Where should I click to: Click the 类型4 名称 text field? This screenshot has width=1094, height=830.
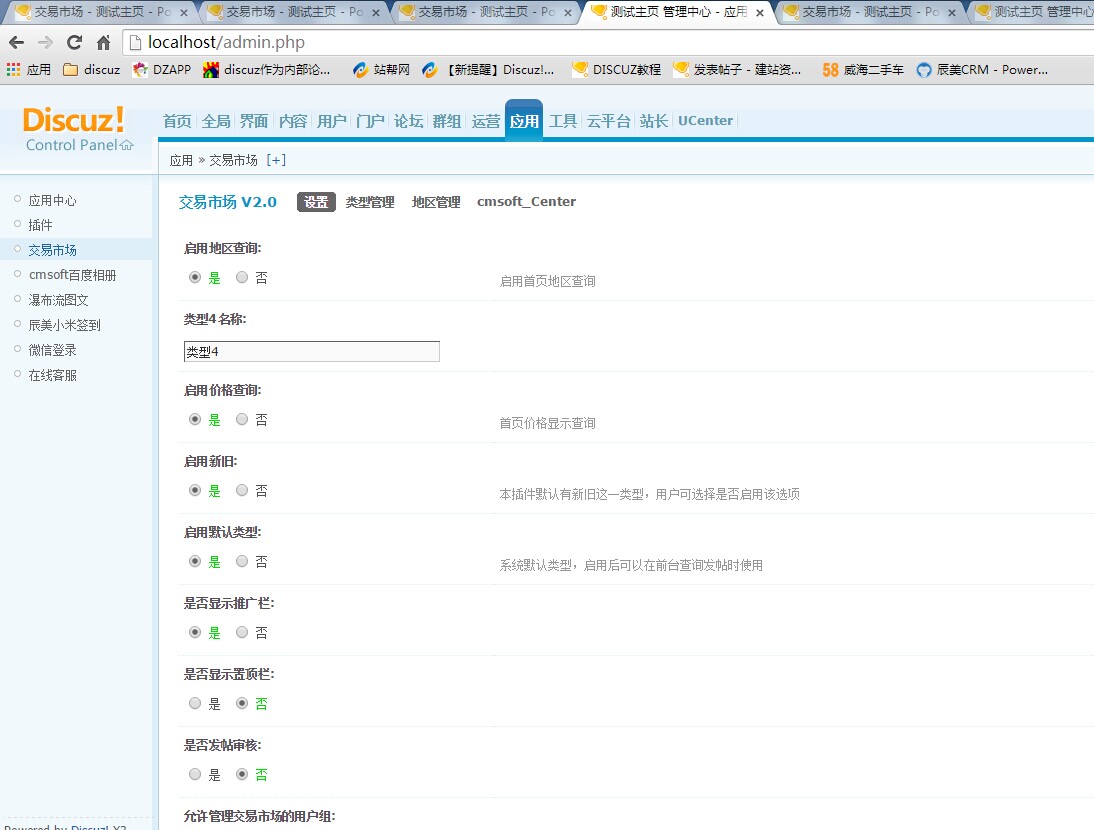[311, 352]
